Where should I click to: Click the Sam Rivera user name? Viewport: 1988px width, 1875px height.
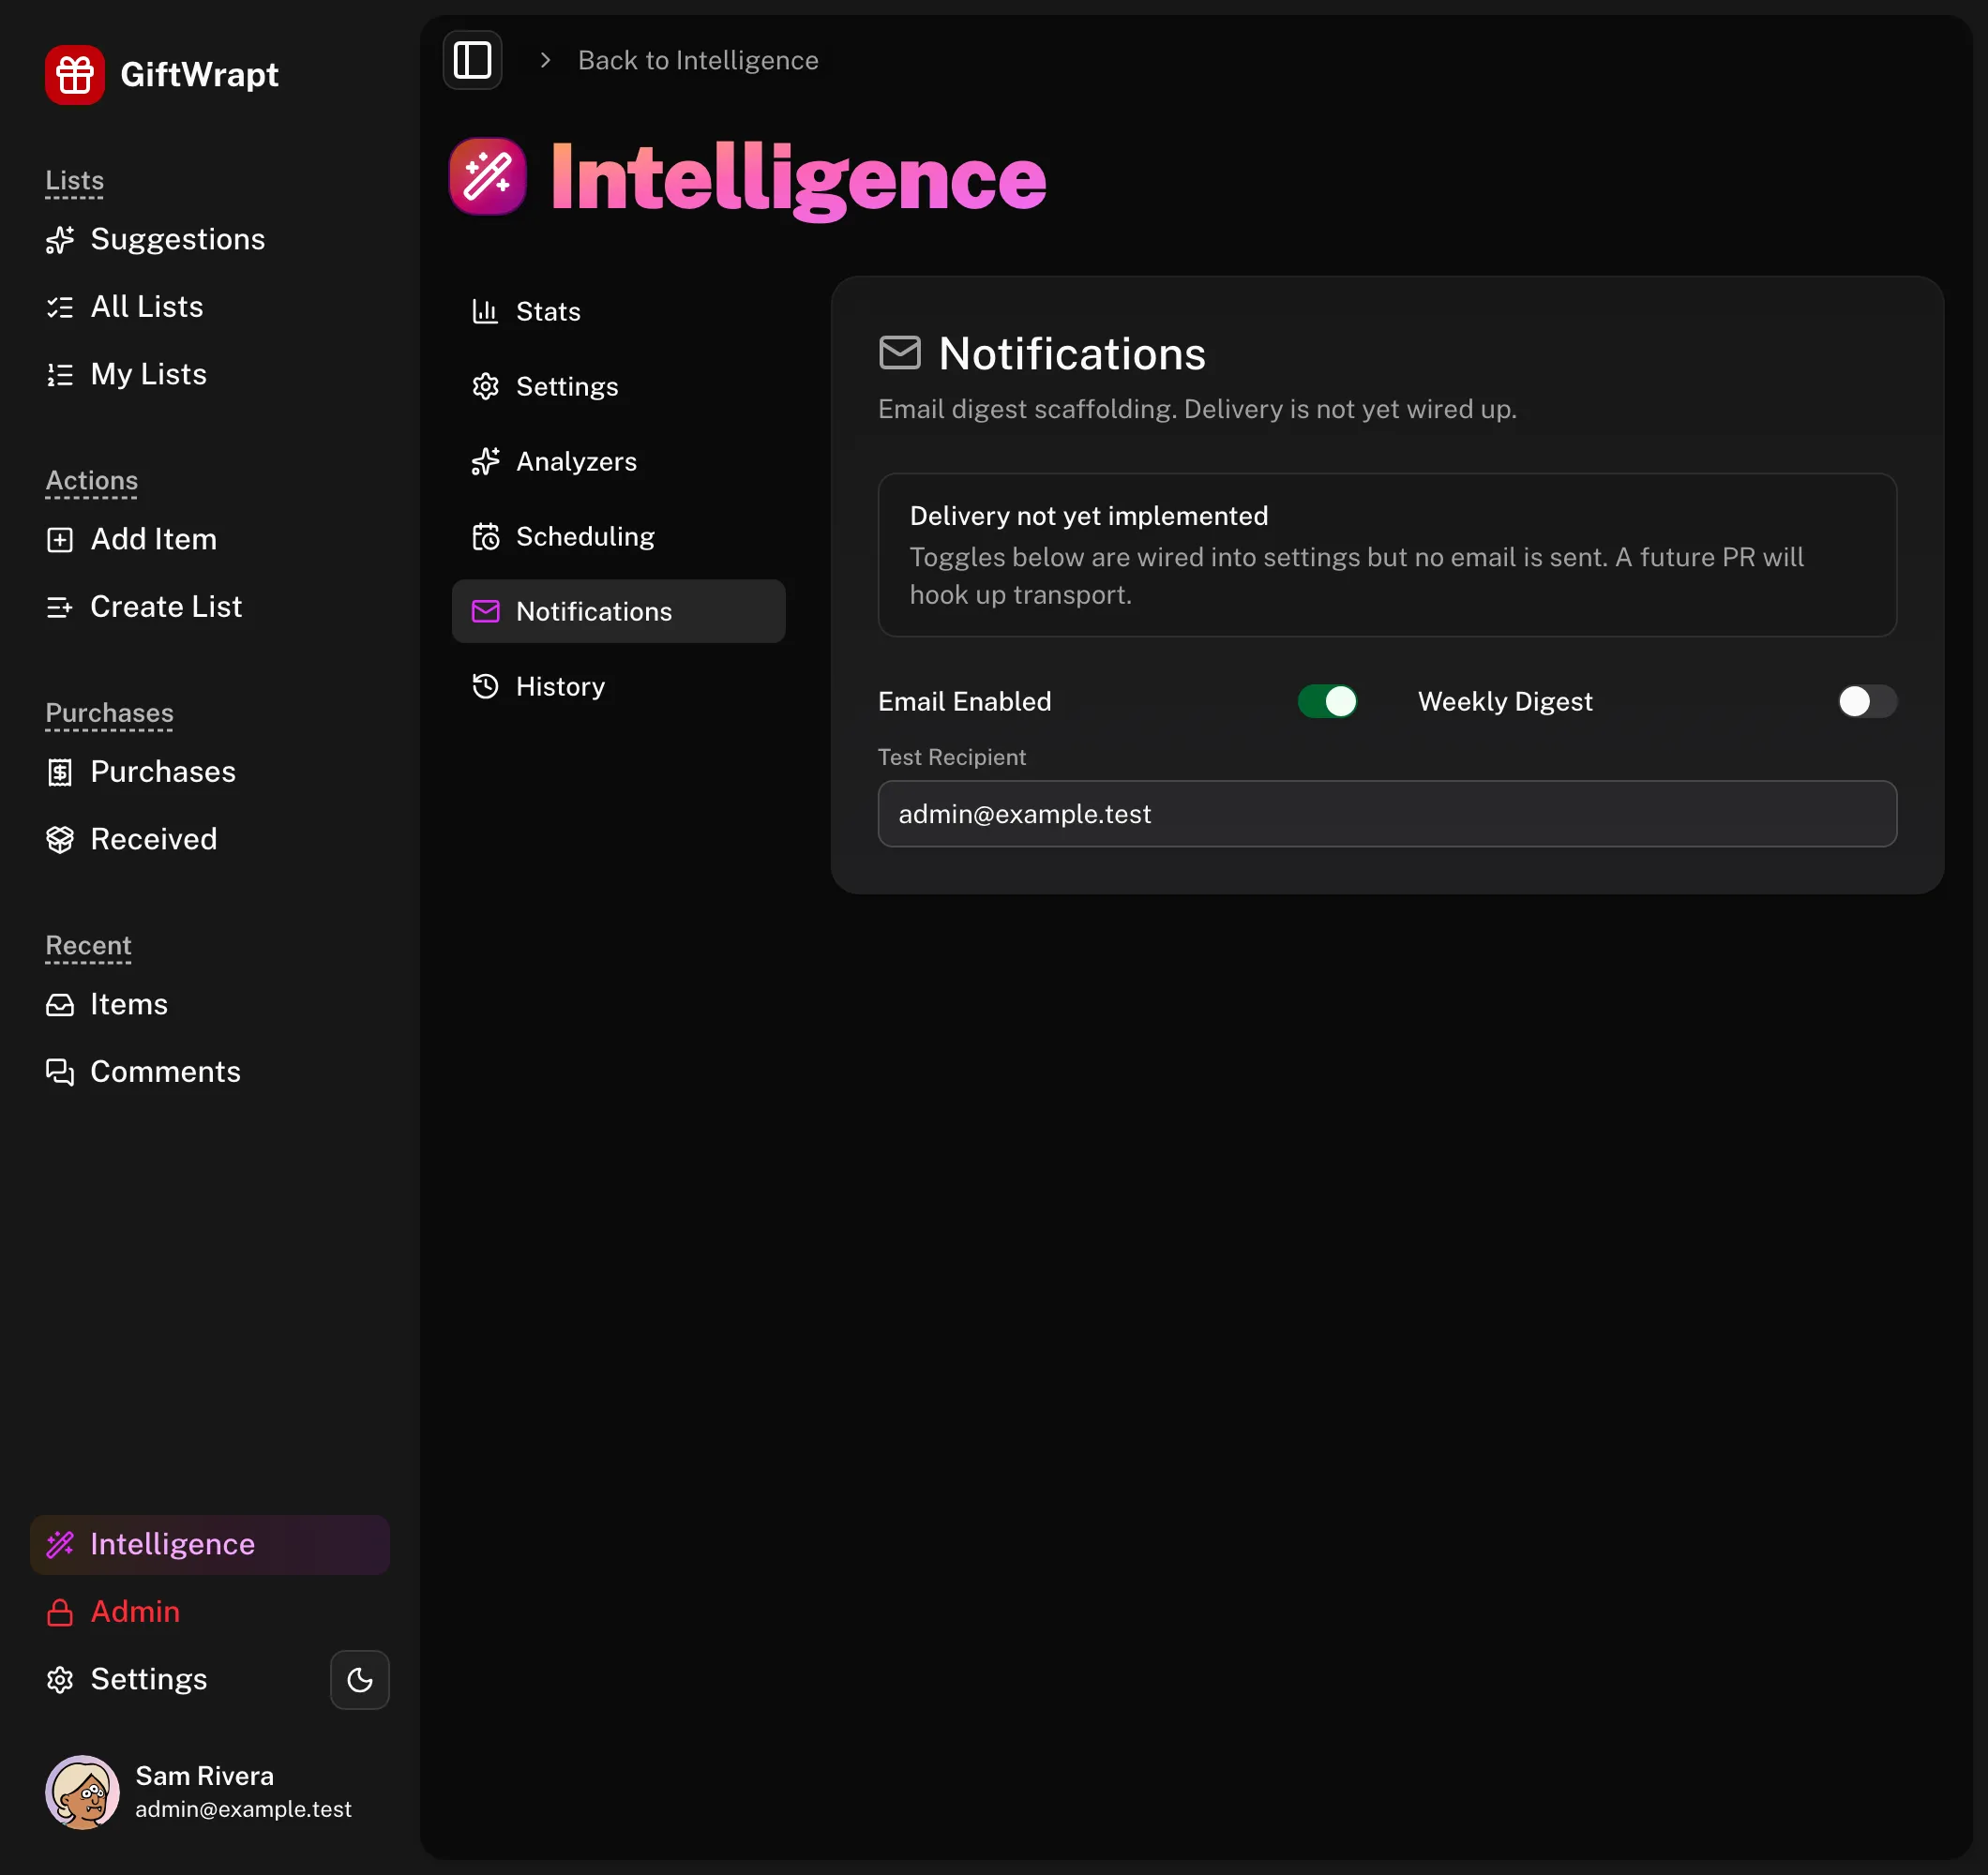click(204, 1776)
